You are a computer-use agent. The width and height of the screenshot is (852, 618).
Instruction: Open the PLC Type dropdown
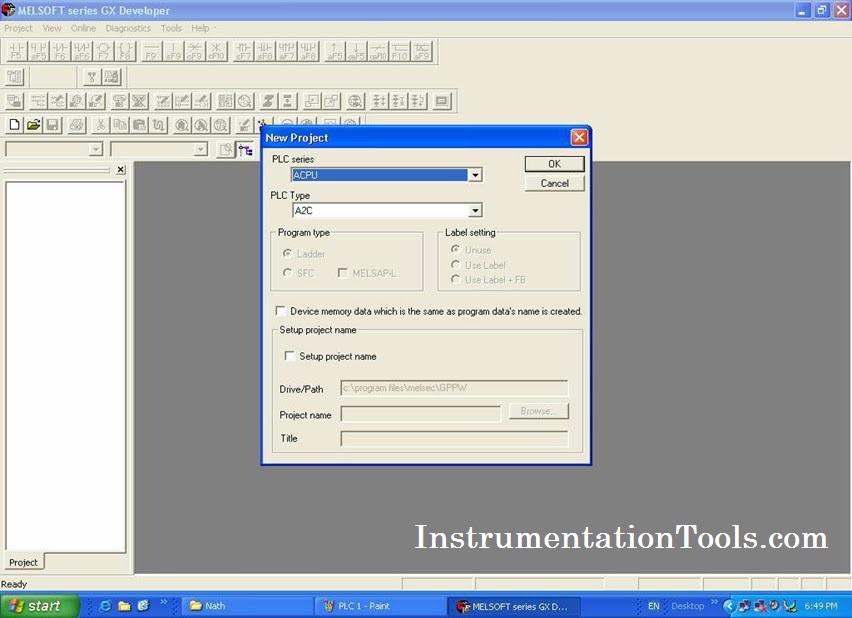[475, 210]
